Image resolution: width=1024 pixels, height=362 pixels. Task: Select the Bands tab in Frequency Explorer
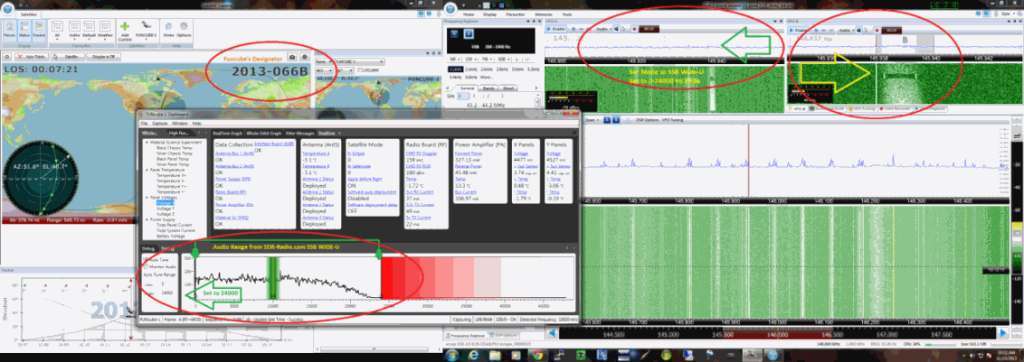(x=489, y=87)
